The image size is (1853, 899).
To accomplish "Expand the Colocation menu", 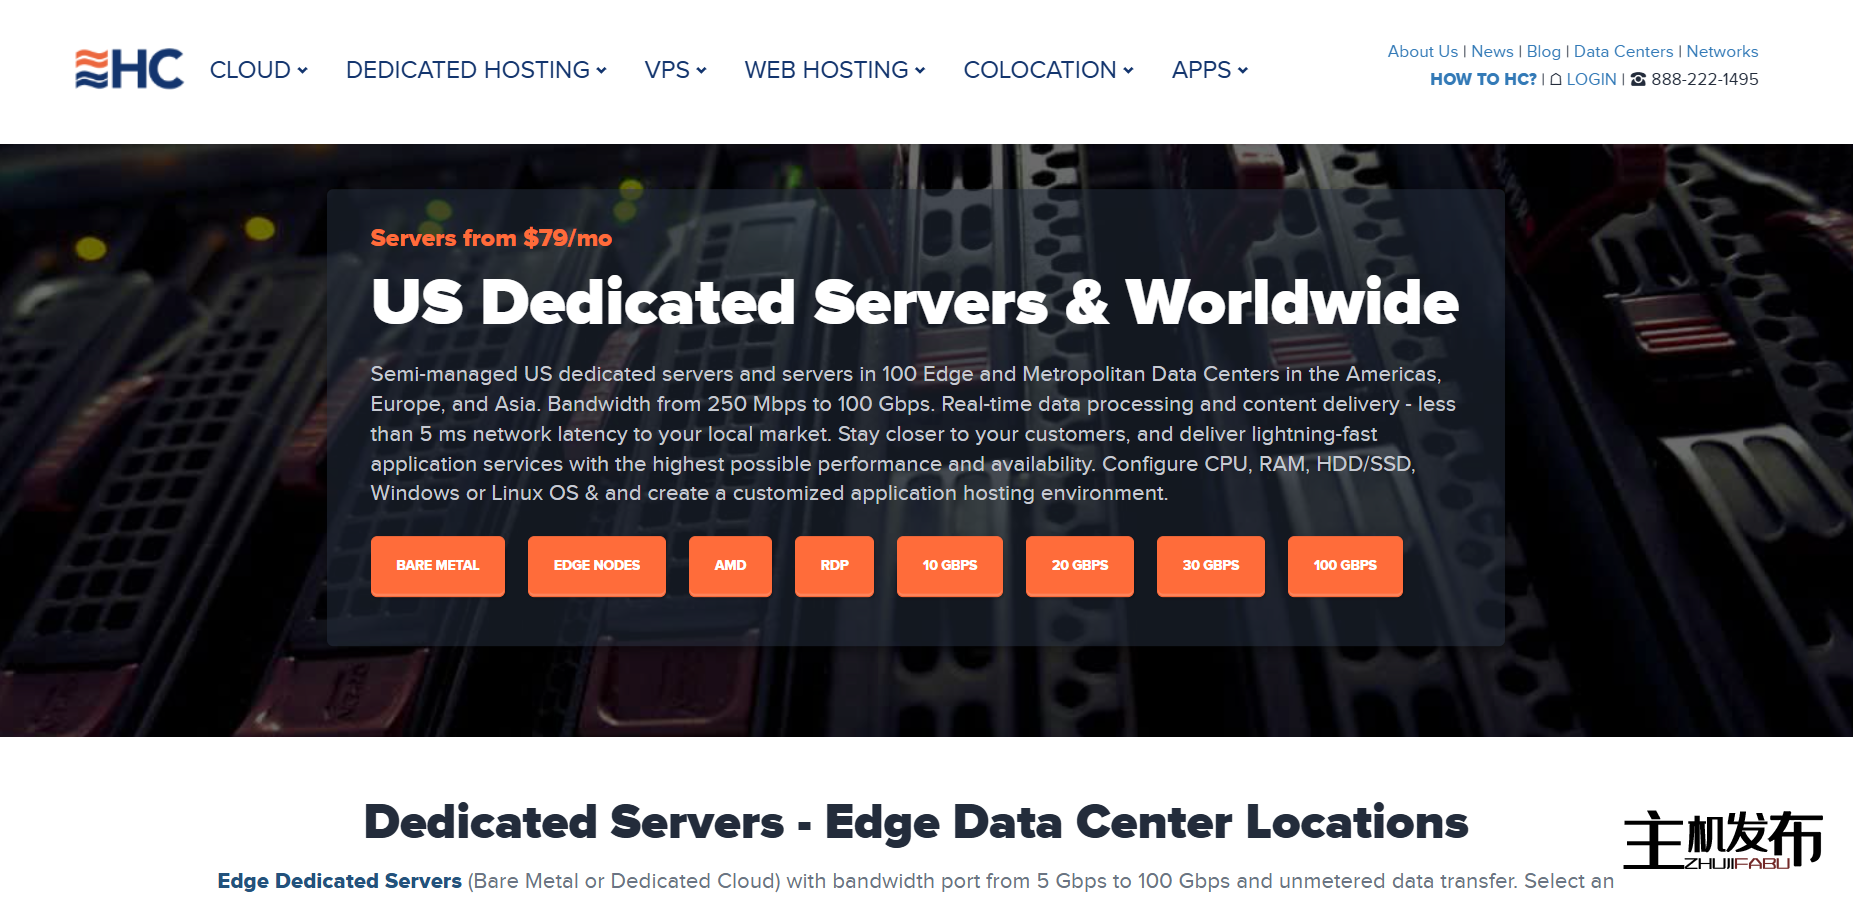I will pos(1047,70).
